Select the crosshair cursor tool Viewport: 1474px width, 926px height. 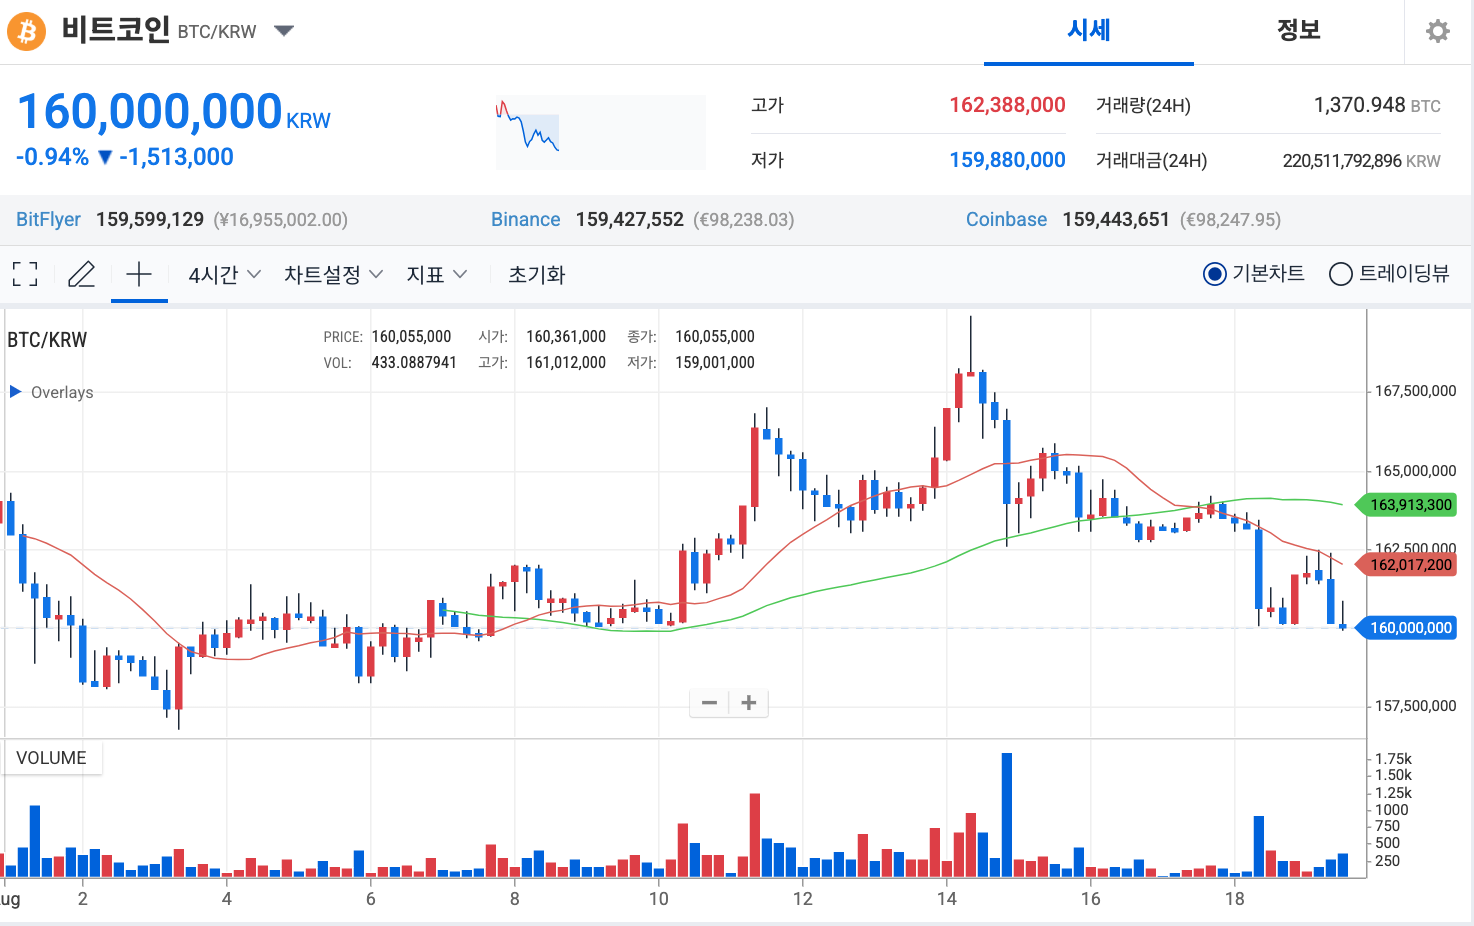139,274
